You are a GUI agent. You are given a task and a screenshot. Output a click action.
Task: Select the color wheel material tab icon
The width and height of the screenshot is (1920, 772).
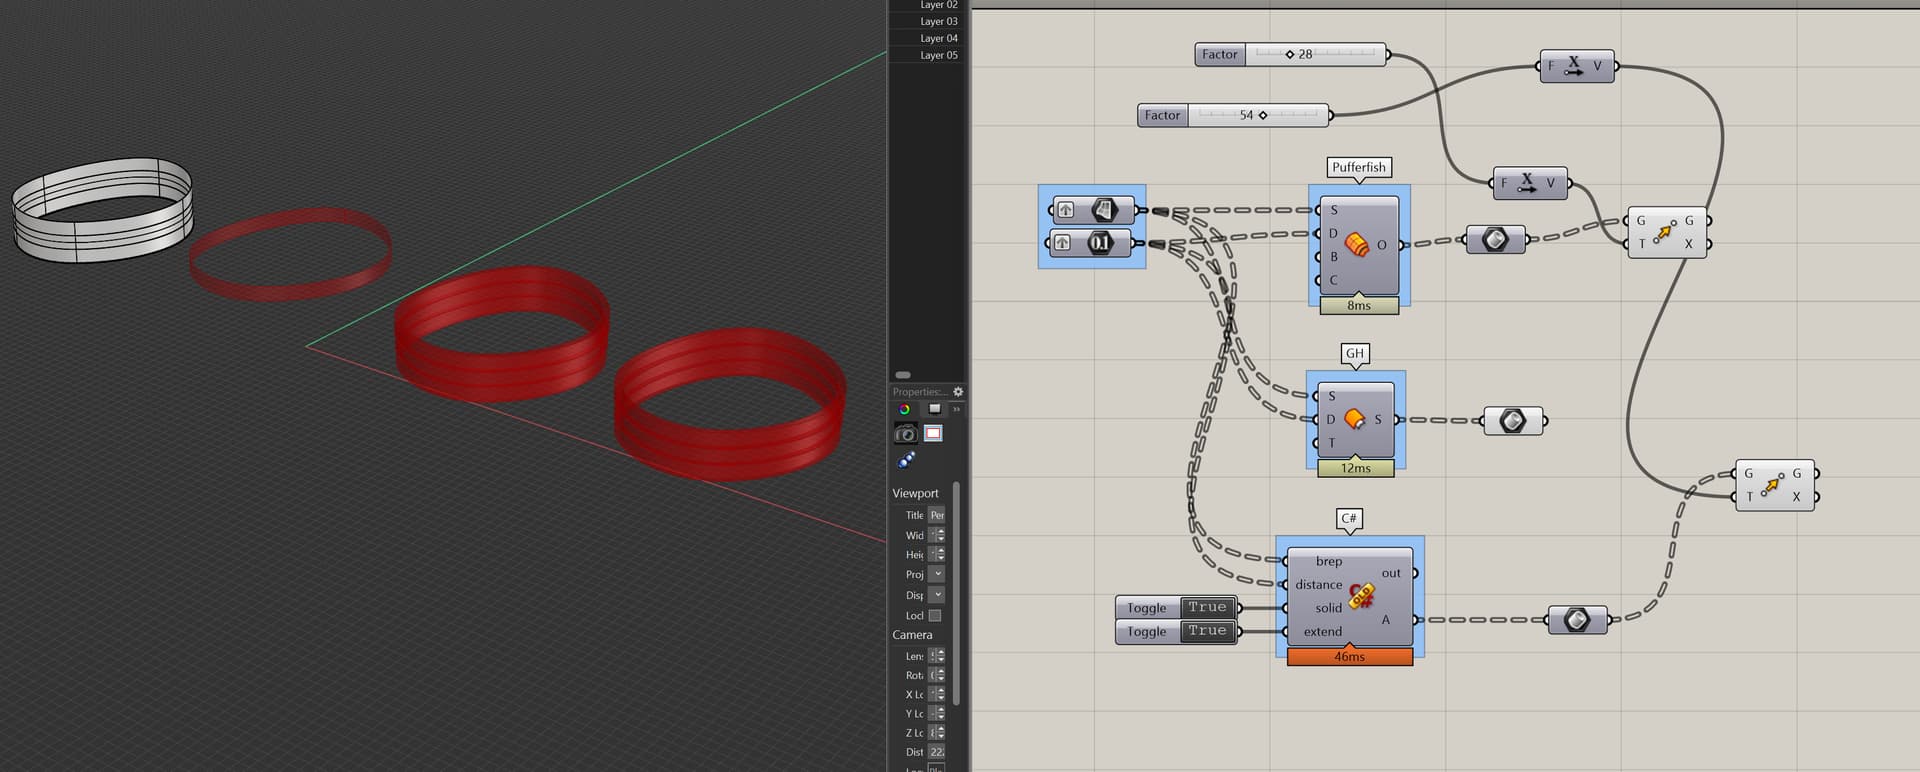(x=904, y=409)
